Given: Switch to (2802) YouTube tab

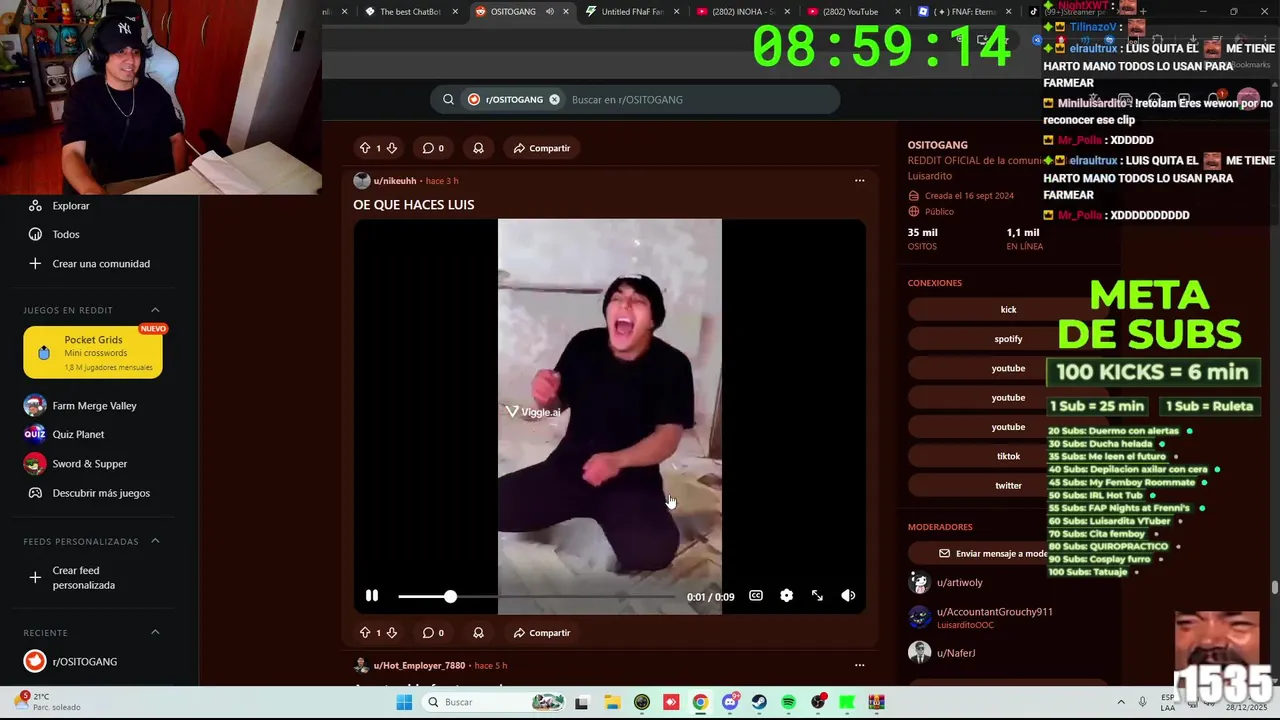Looking at the screenshot, I should 850,12.
